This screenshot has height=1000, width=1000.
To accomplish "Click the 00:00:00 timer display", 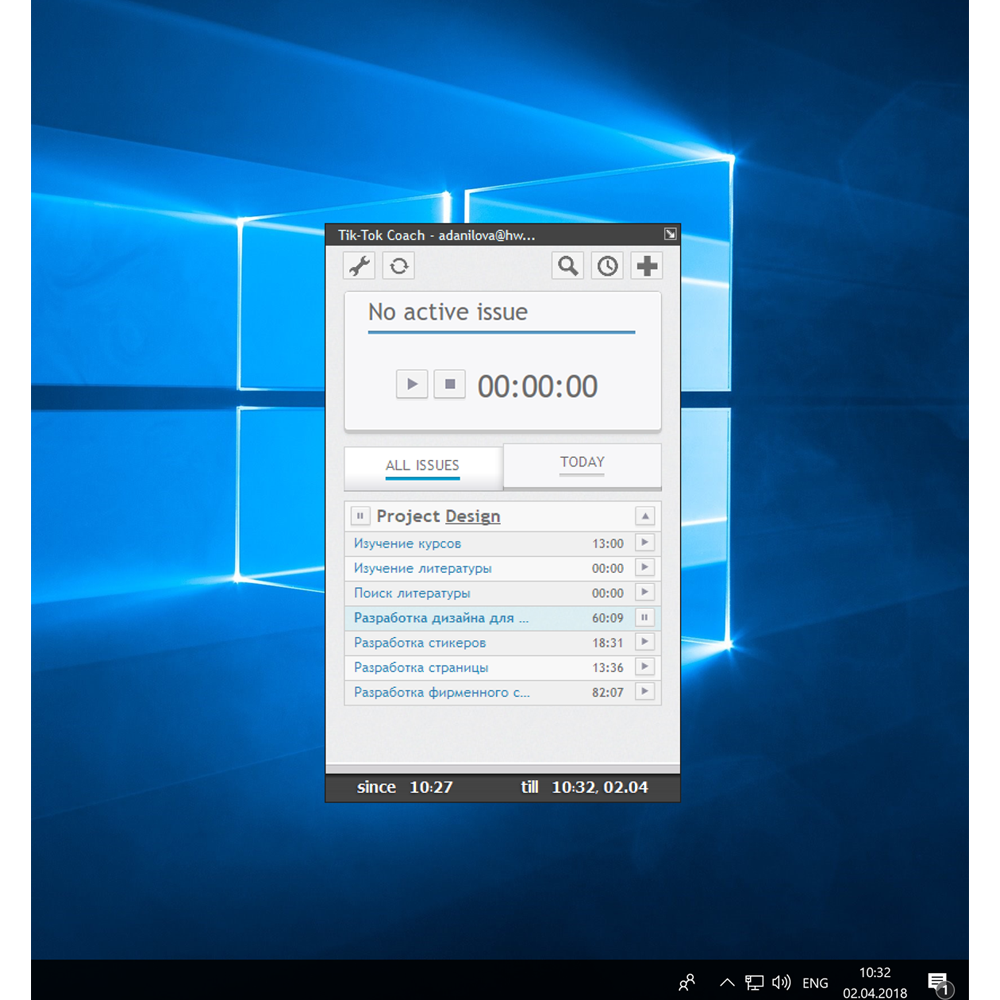I will click(x=538, y=386).
